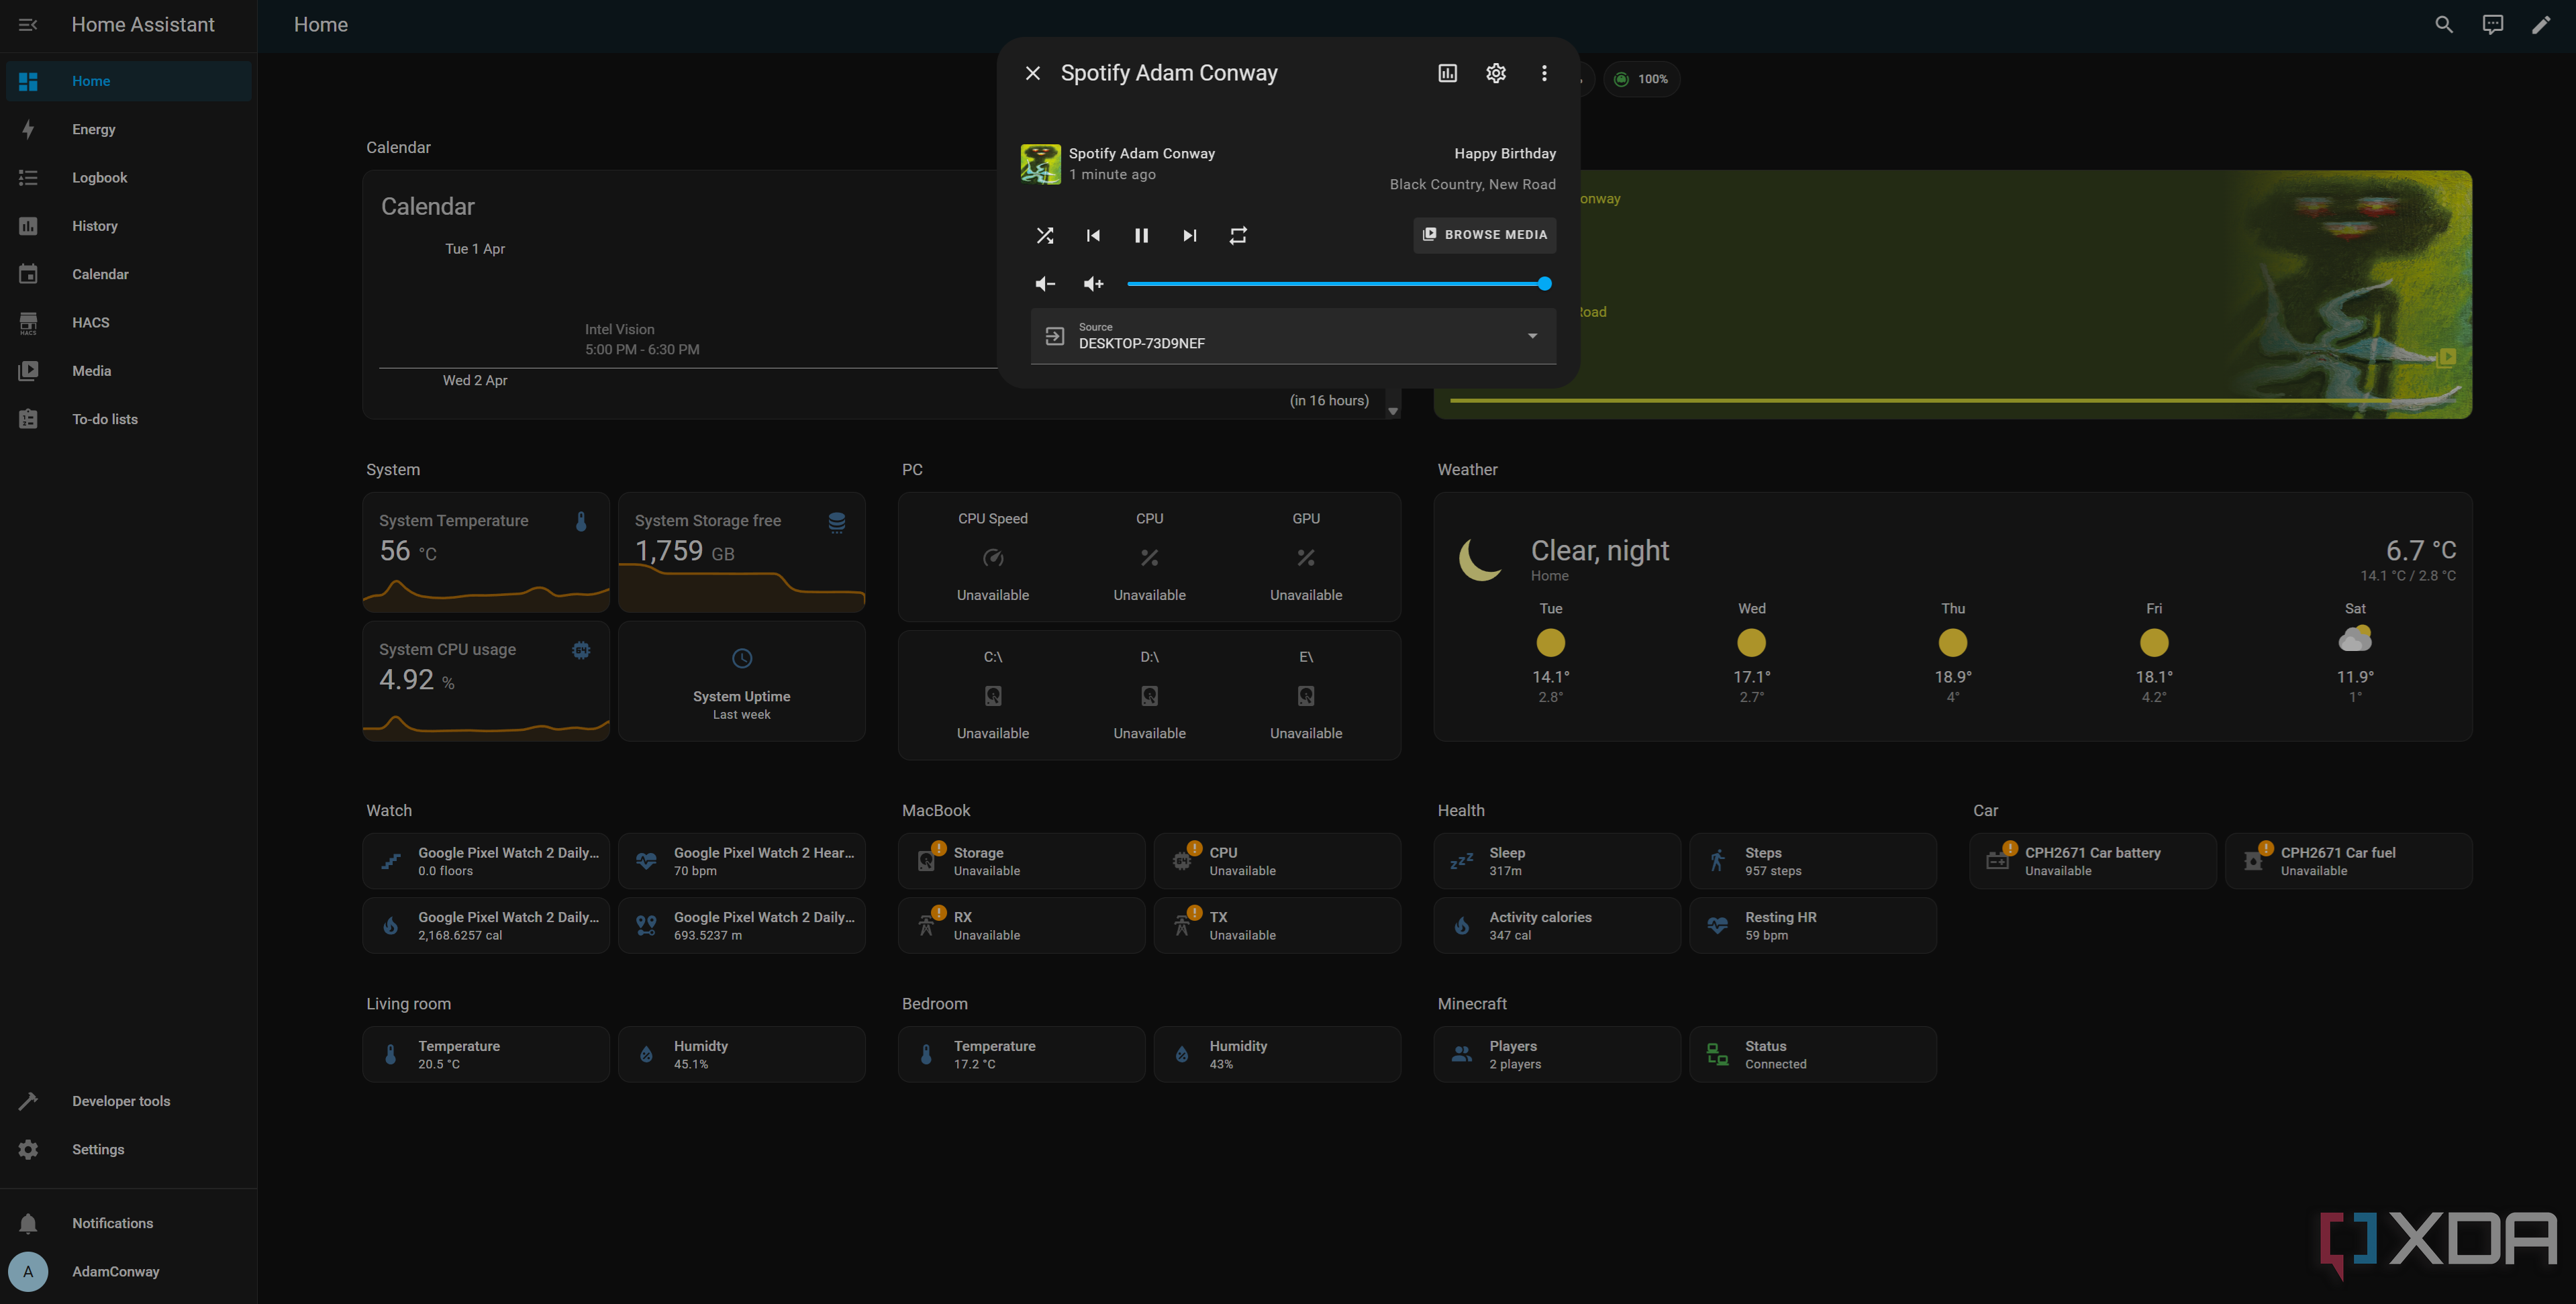This screenshot has width=2576, height=1304.
Task: Click the media card progress bar
Action: (x=1952, y=400)
